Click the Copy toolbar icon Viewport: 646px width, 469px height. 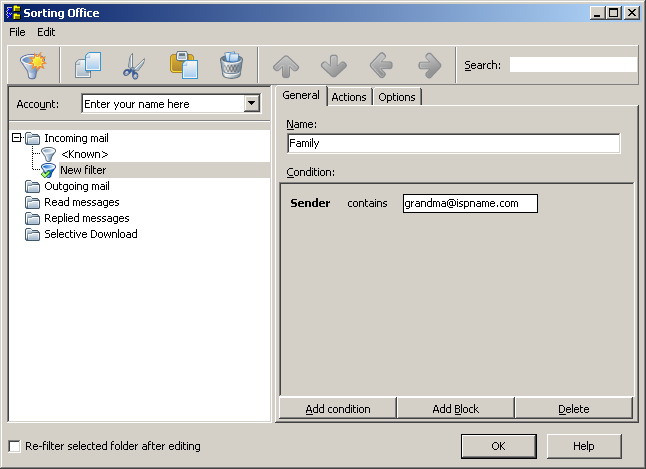(x=86, y=66)
